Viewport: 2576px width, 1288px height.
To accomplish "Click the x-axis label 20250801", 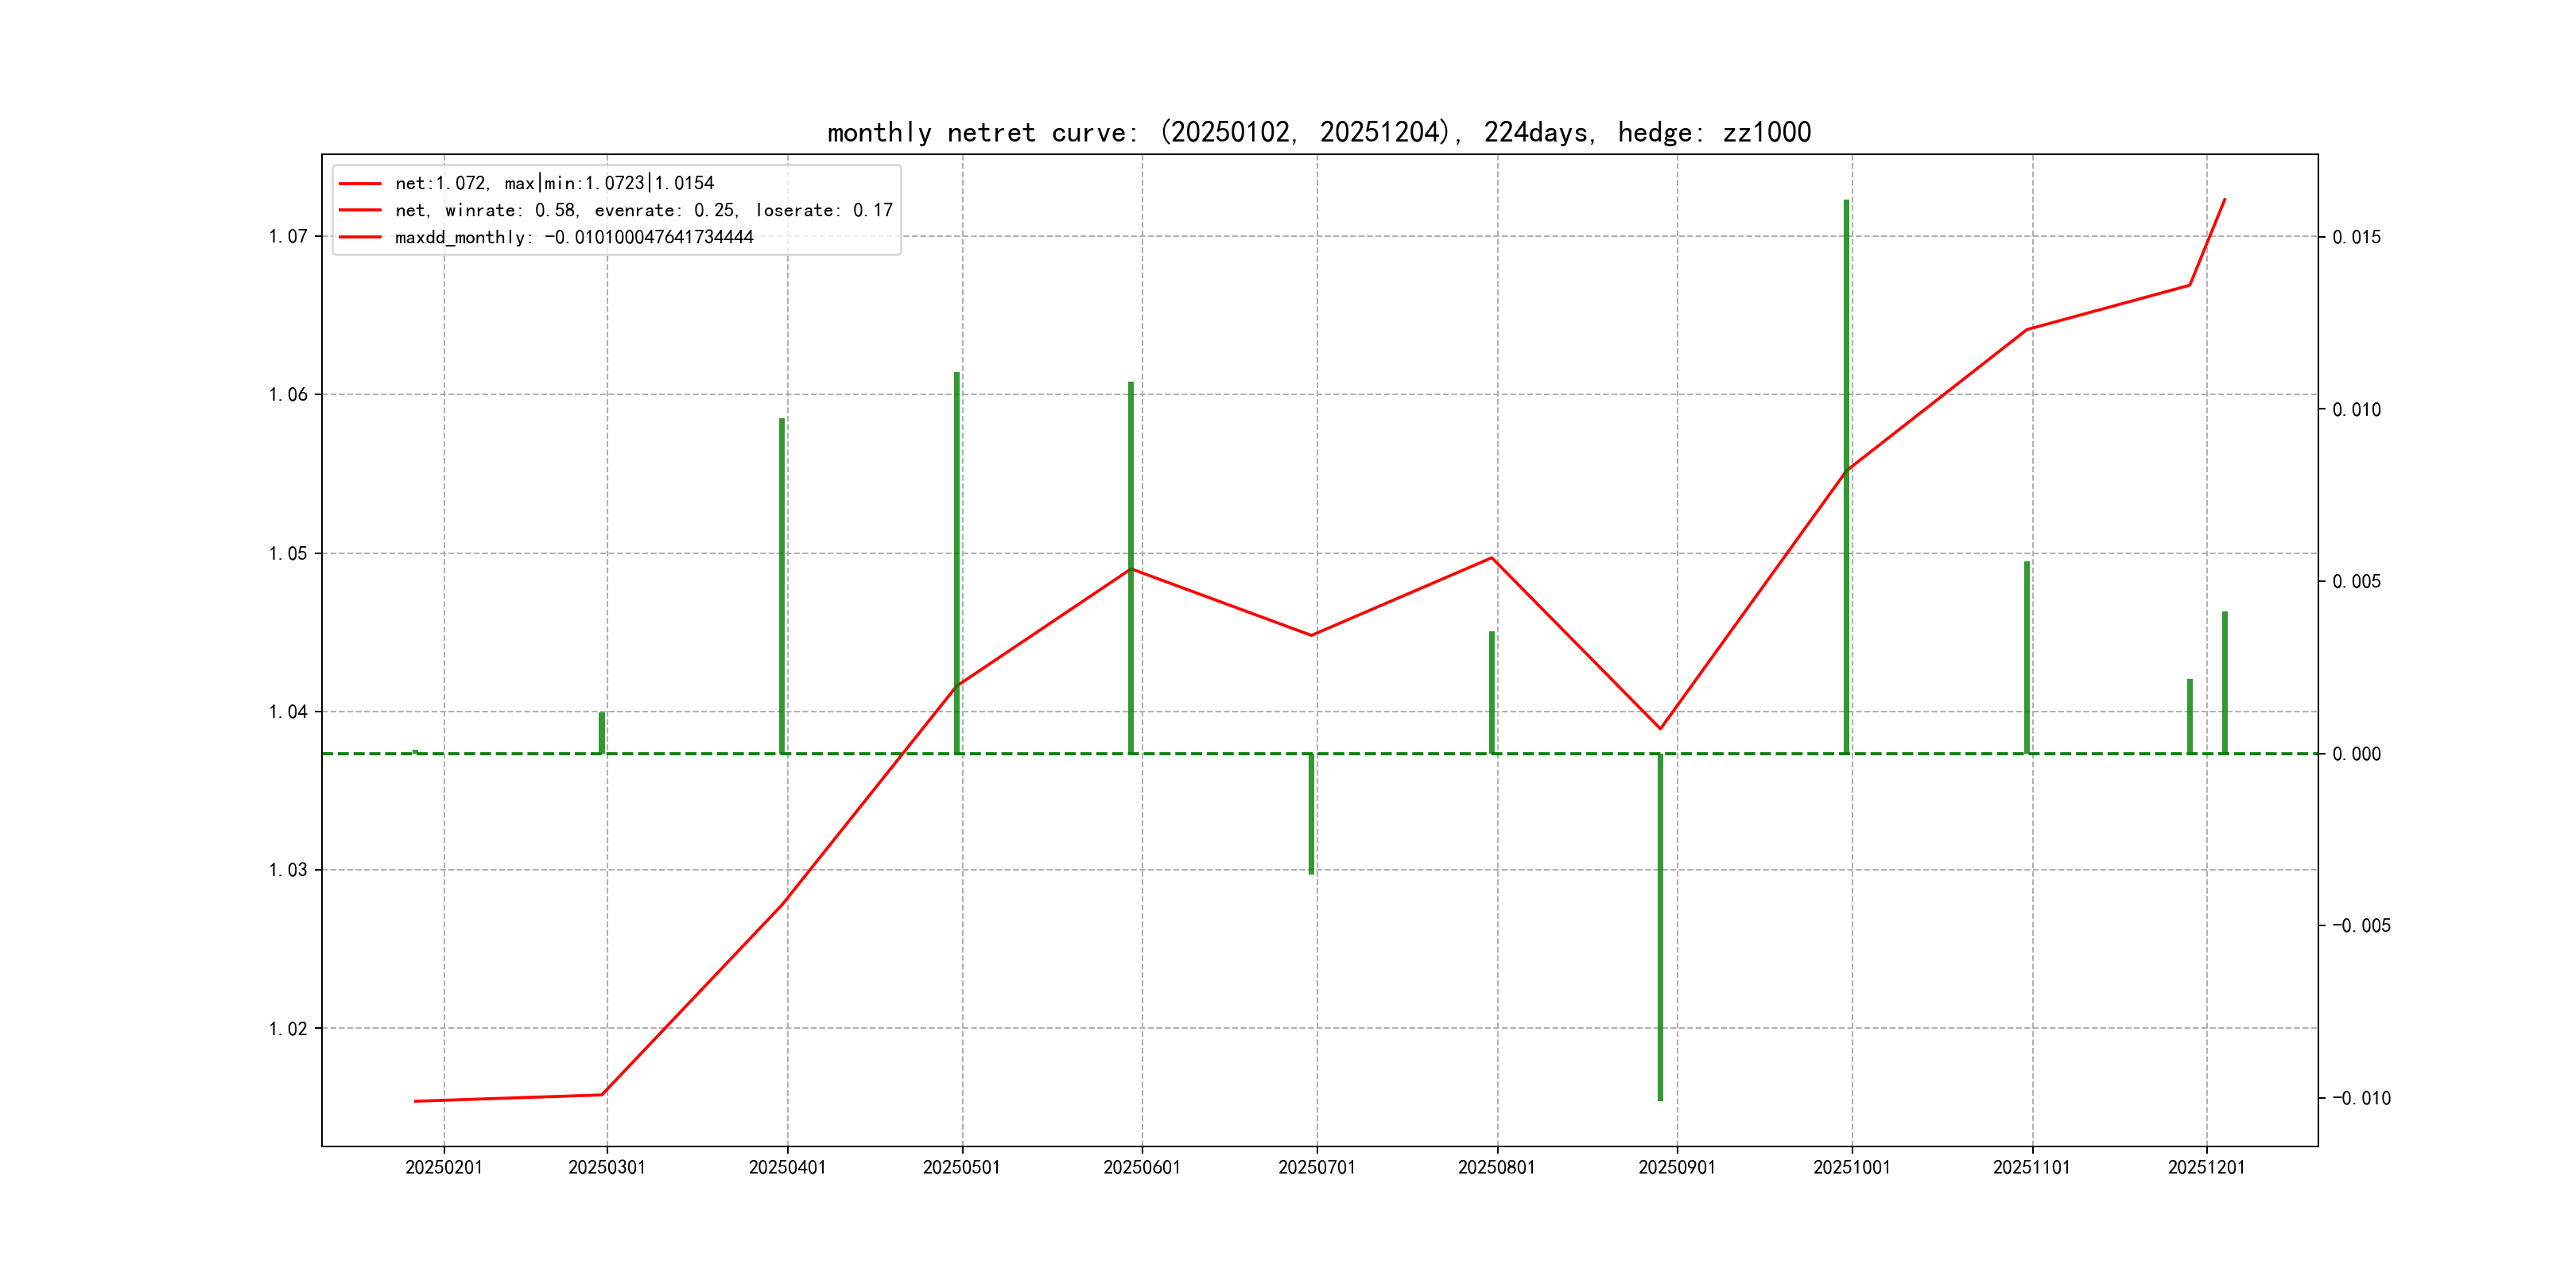I will (x=1496, y=1167).
